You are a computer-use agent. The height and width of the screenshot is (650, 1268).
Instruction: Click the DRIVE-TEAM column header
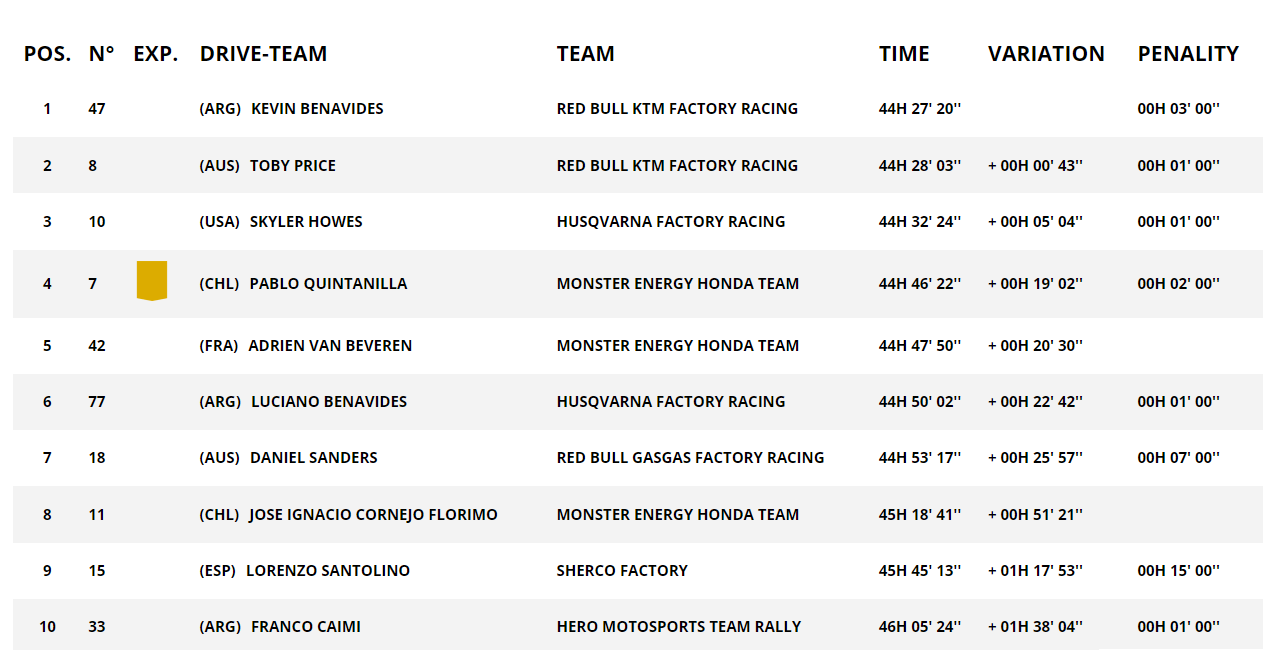[263, 54]
